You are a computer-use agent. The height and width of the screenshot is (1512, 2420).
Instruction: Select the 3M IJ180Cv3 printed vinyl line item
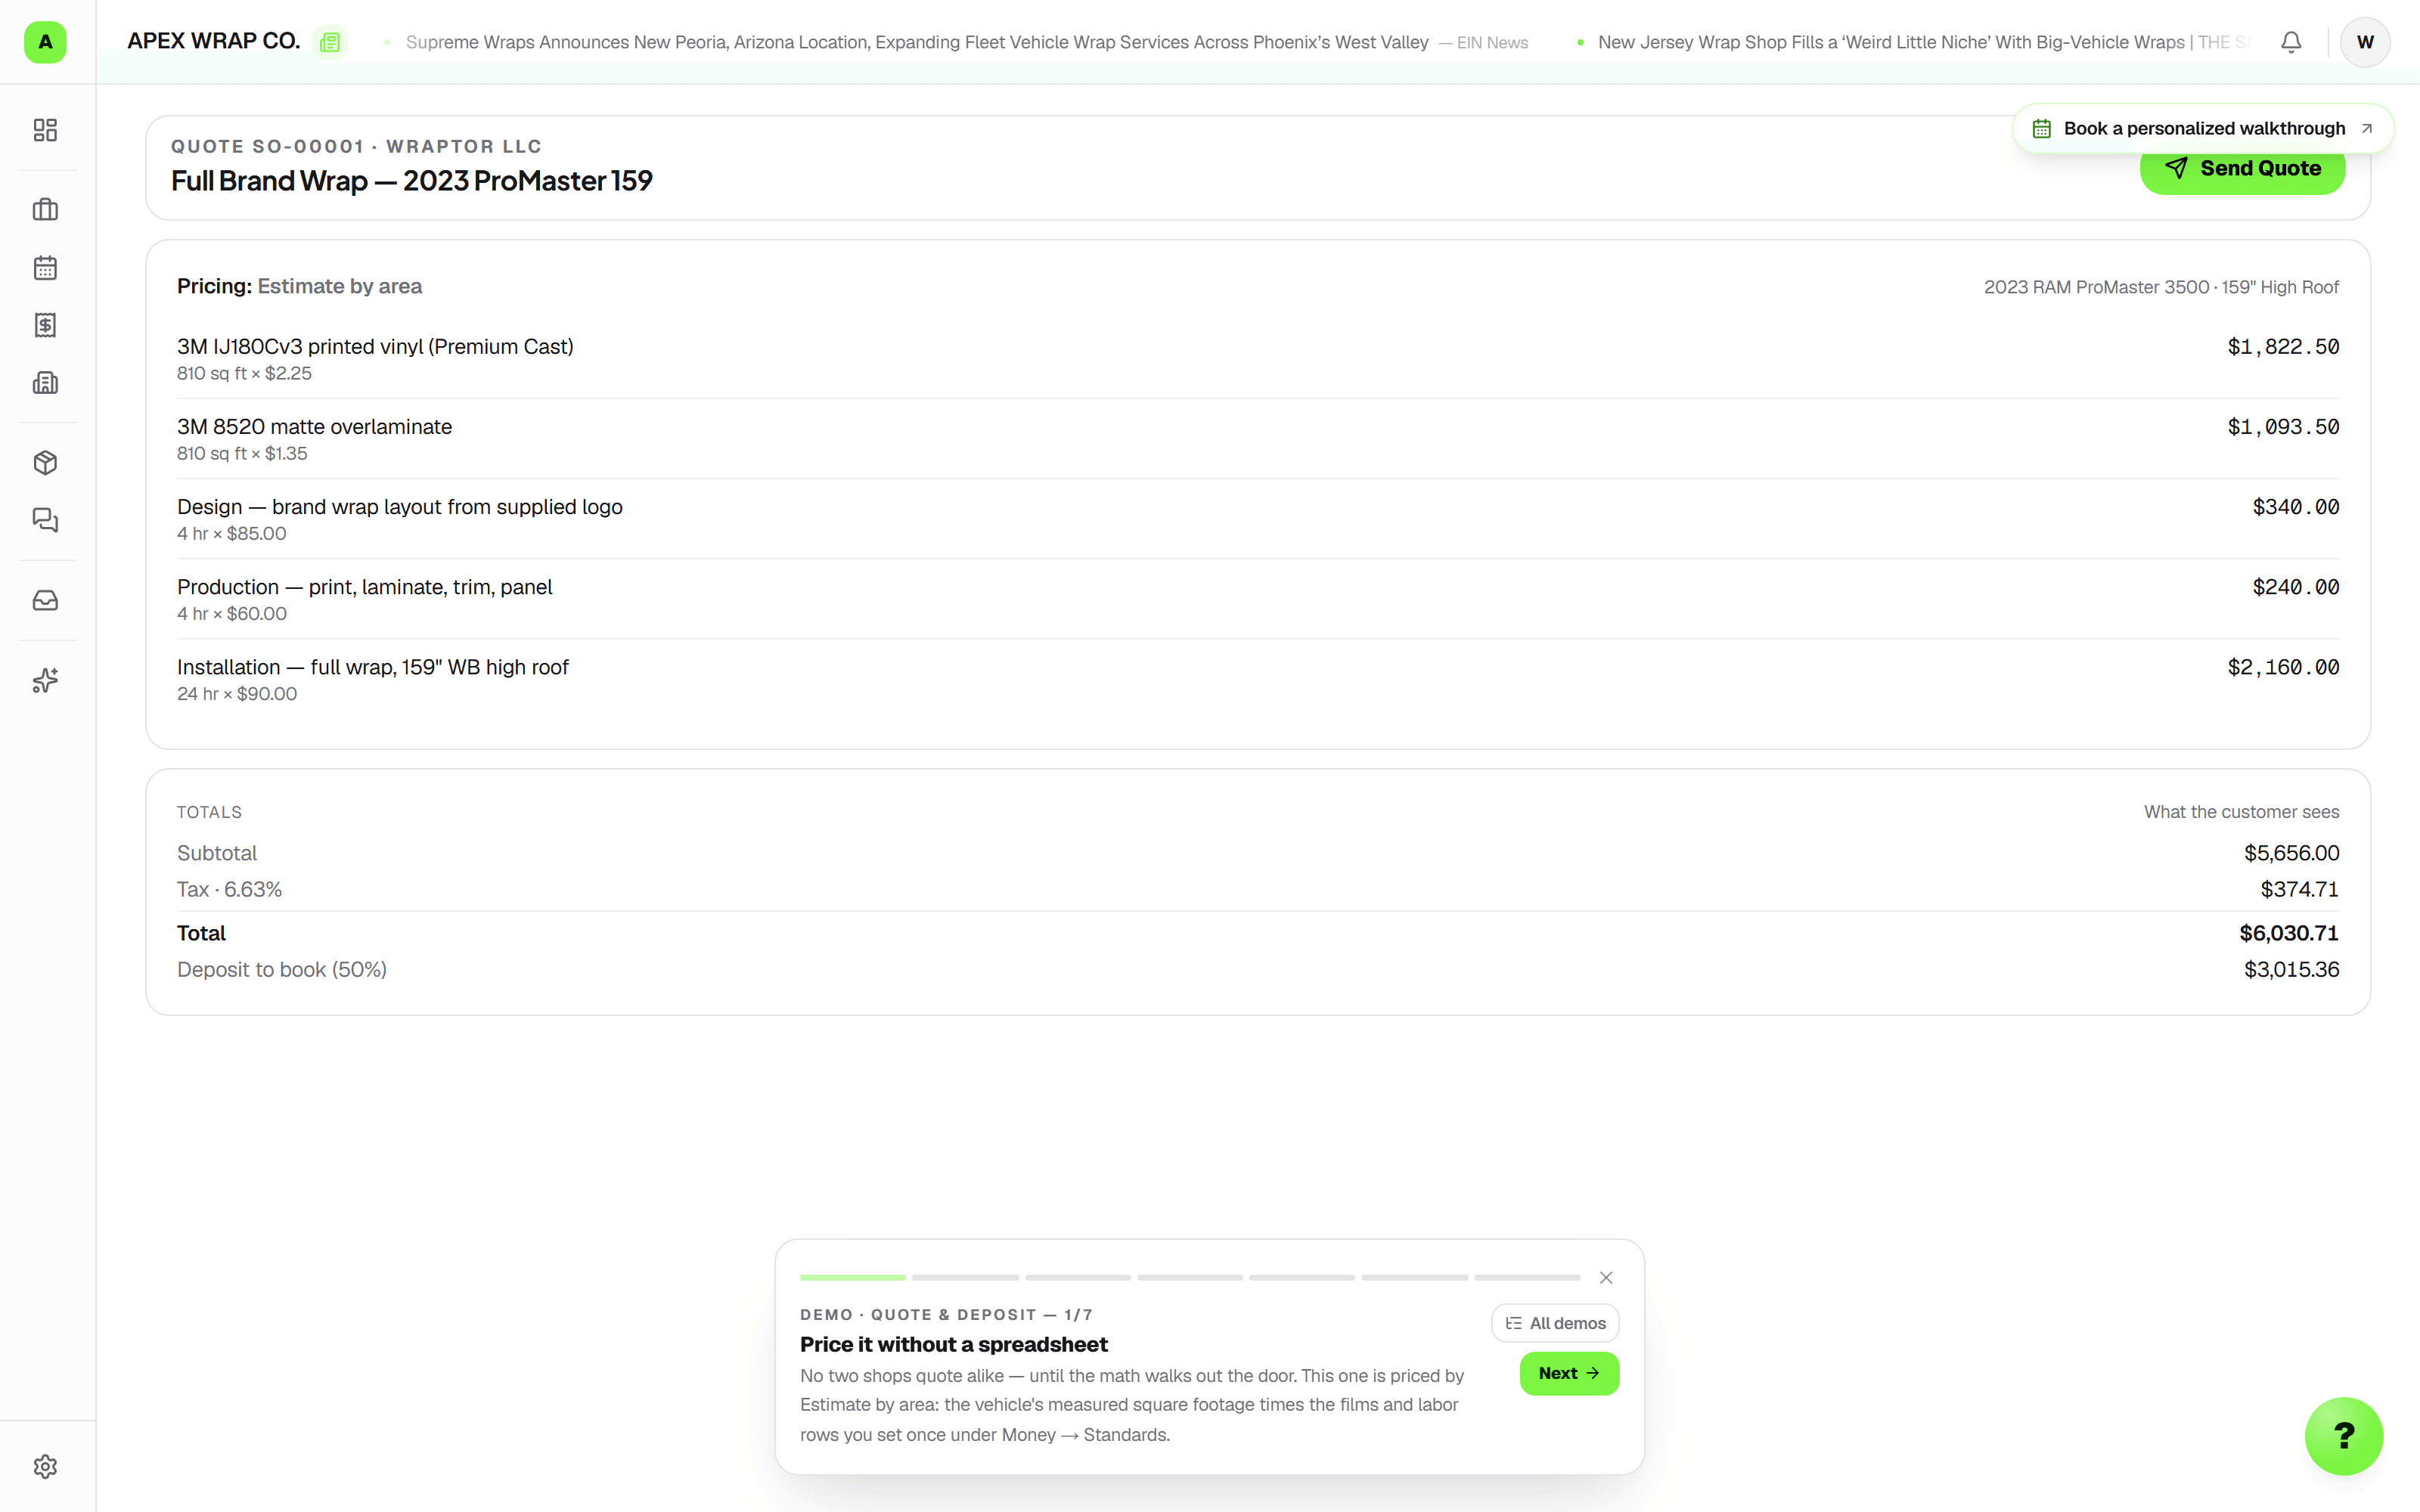[1258, 358]
